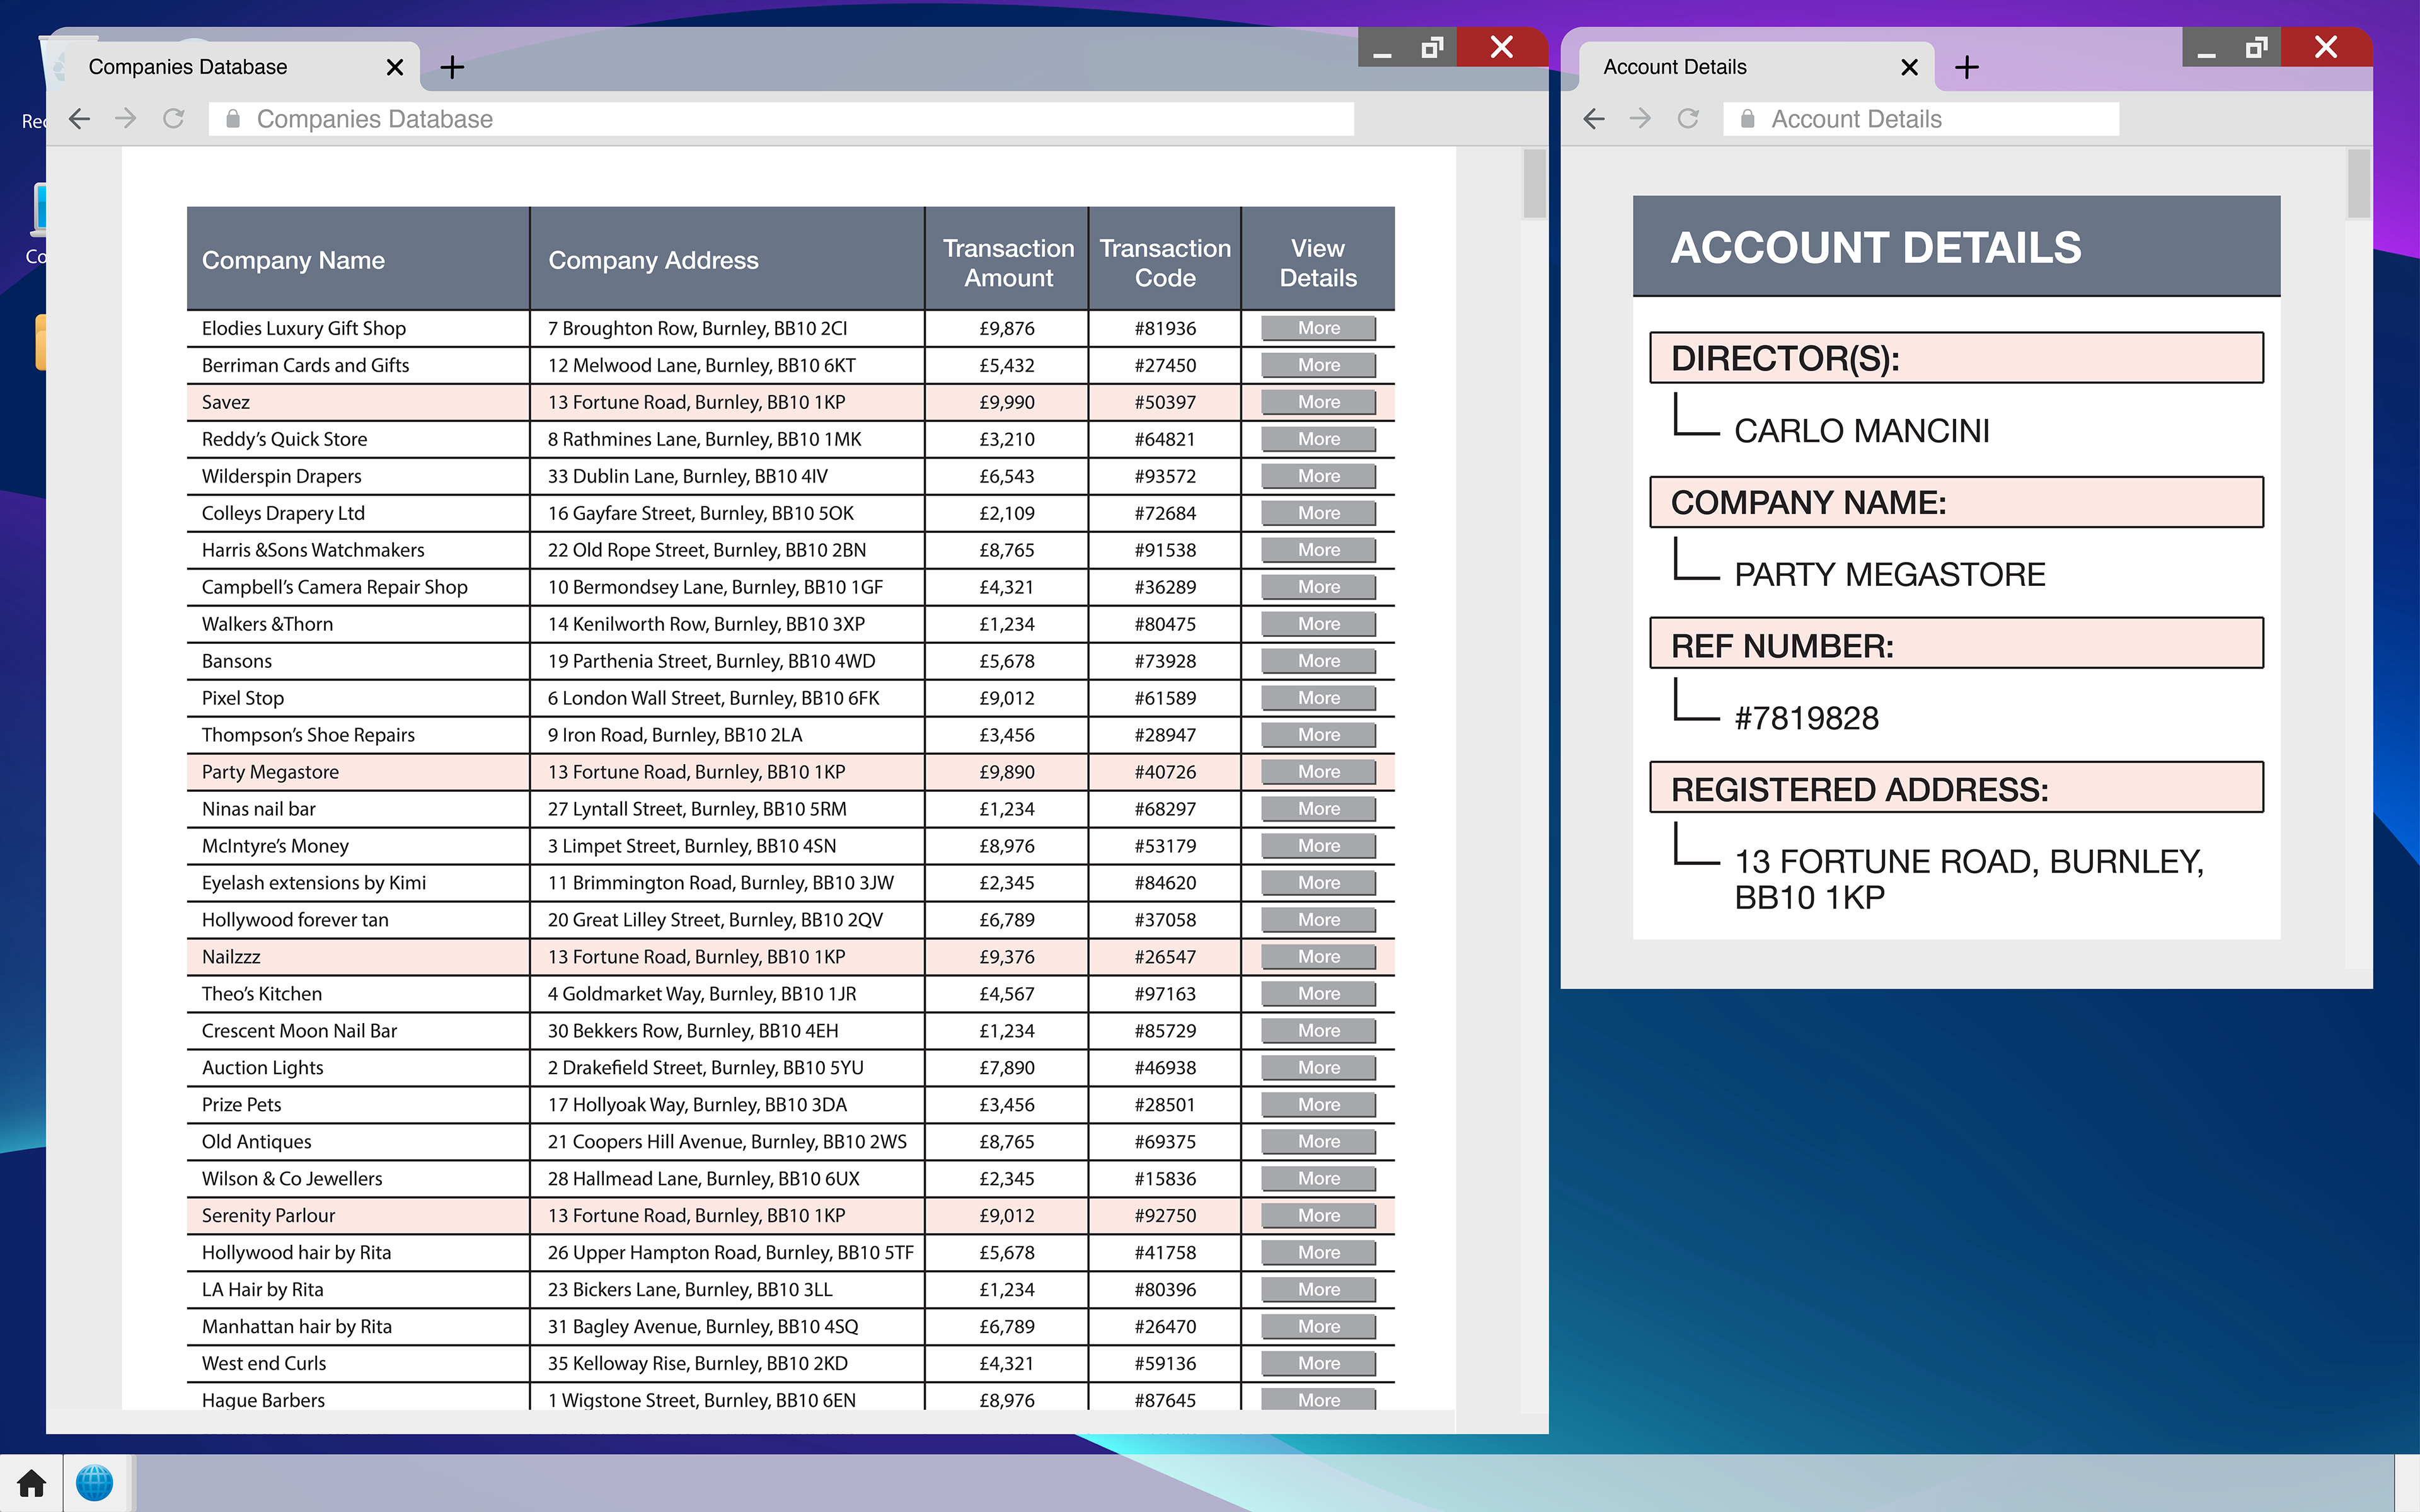Click the Companies Database address bar
The image size is (2420, 1512).
780,119
